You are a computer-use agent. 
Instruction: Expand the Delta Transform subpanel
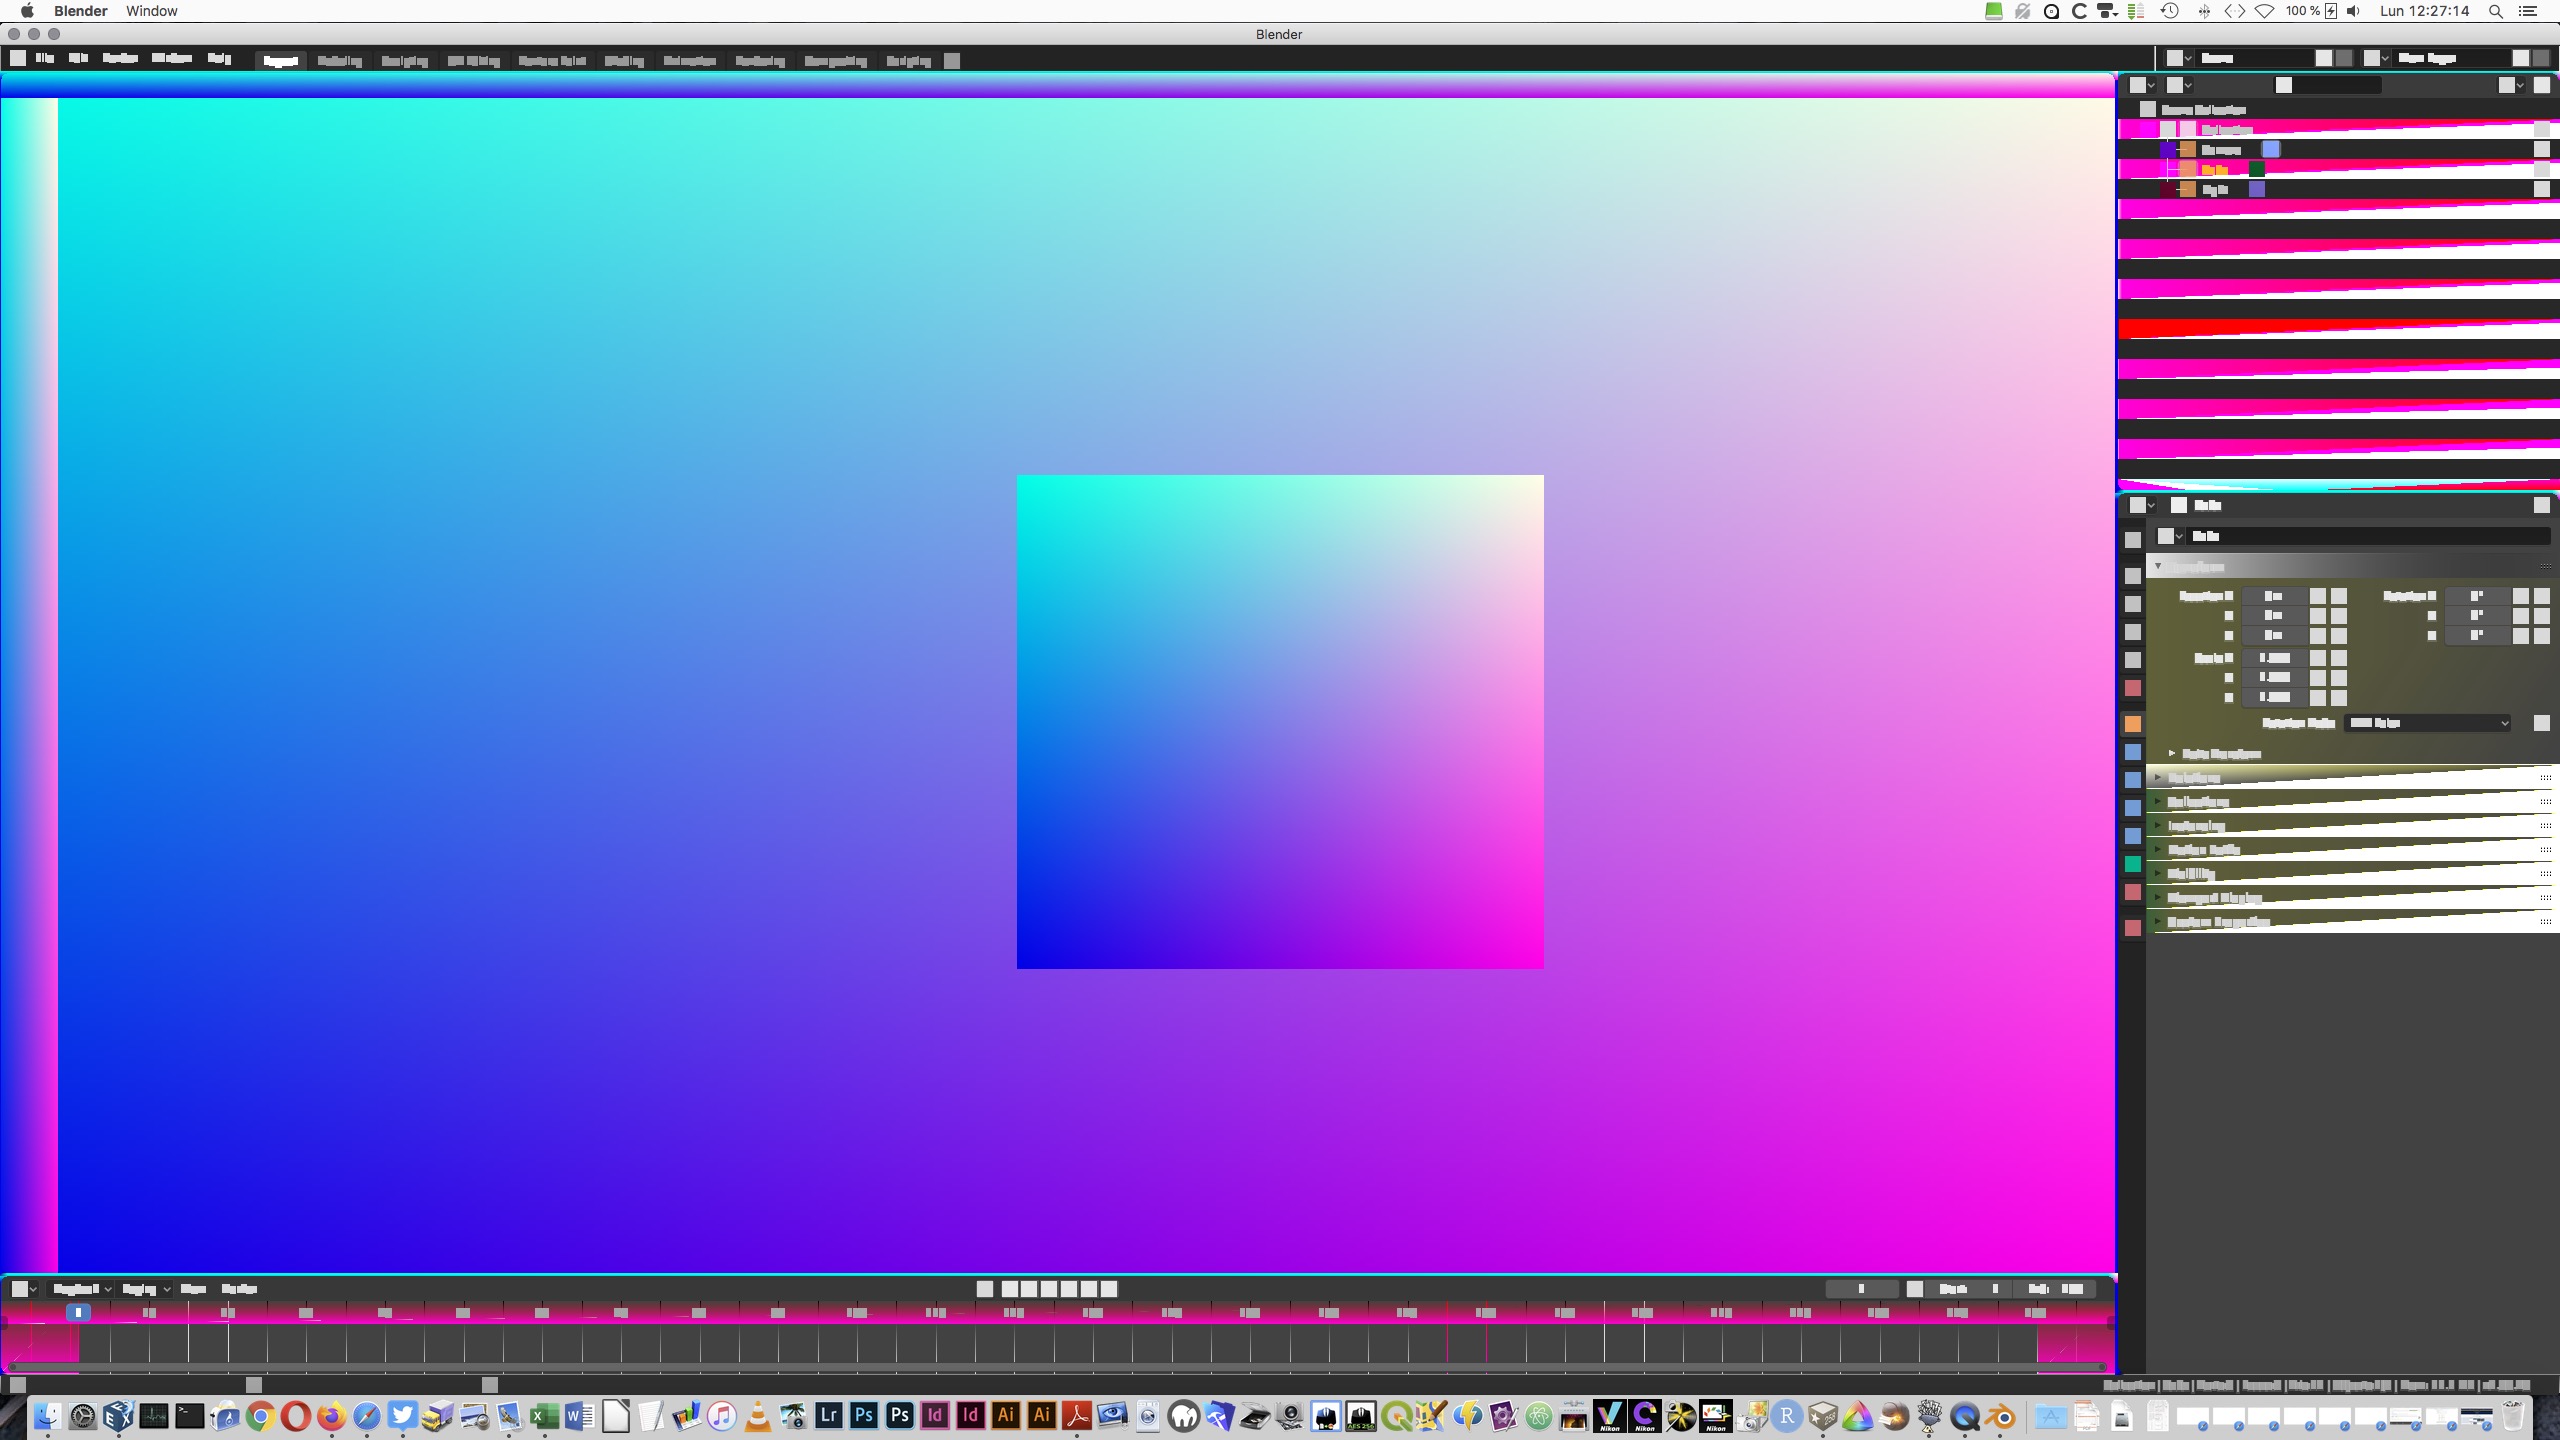pos(2216,754)
